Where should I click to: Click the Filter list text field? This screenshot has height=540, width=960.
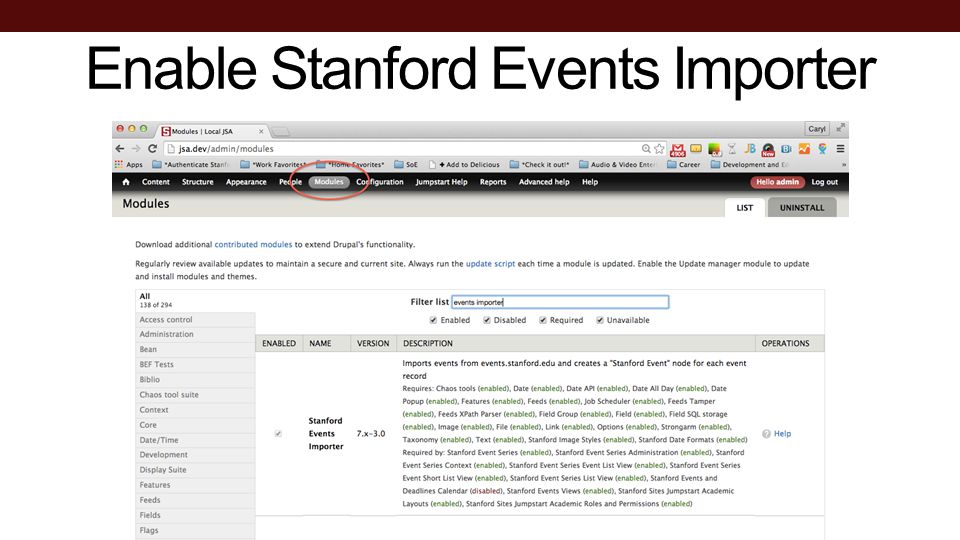point(560,302)
